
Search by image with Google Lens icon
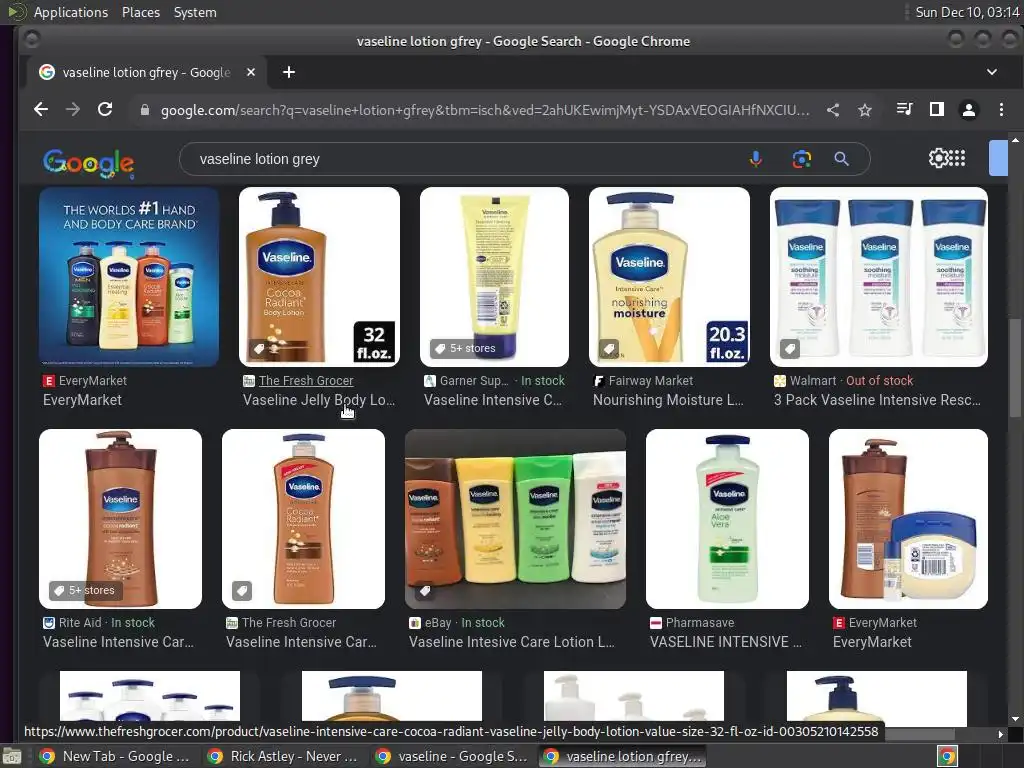point(802,159)
